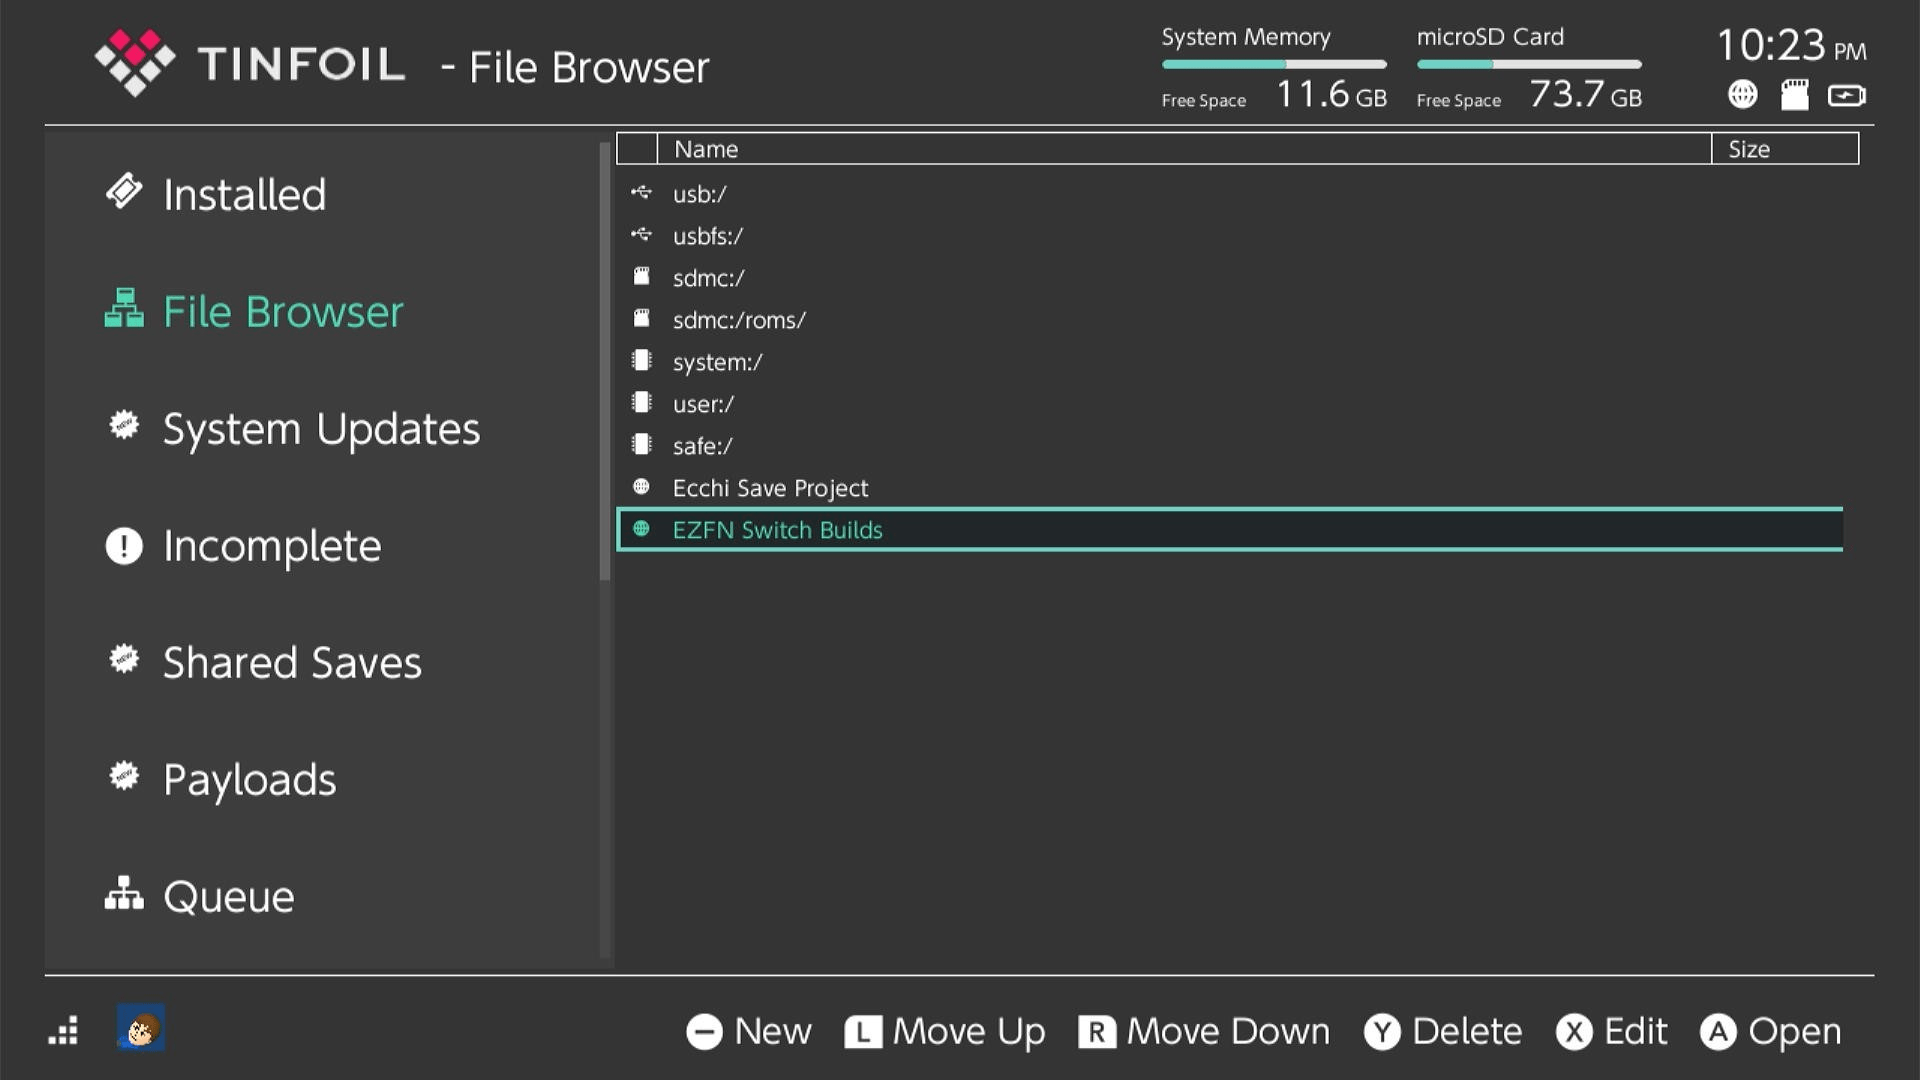
Task: Select the Ecchi Save Project source
Action: pos(770,488)
